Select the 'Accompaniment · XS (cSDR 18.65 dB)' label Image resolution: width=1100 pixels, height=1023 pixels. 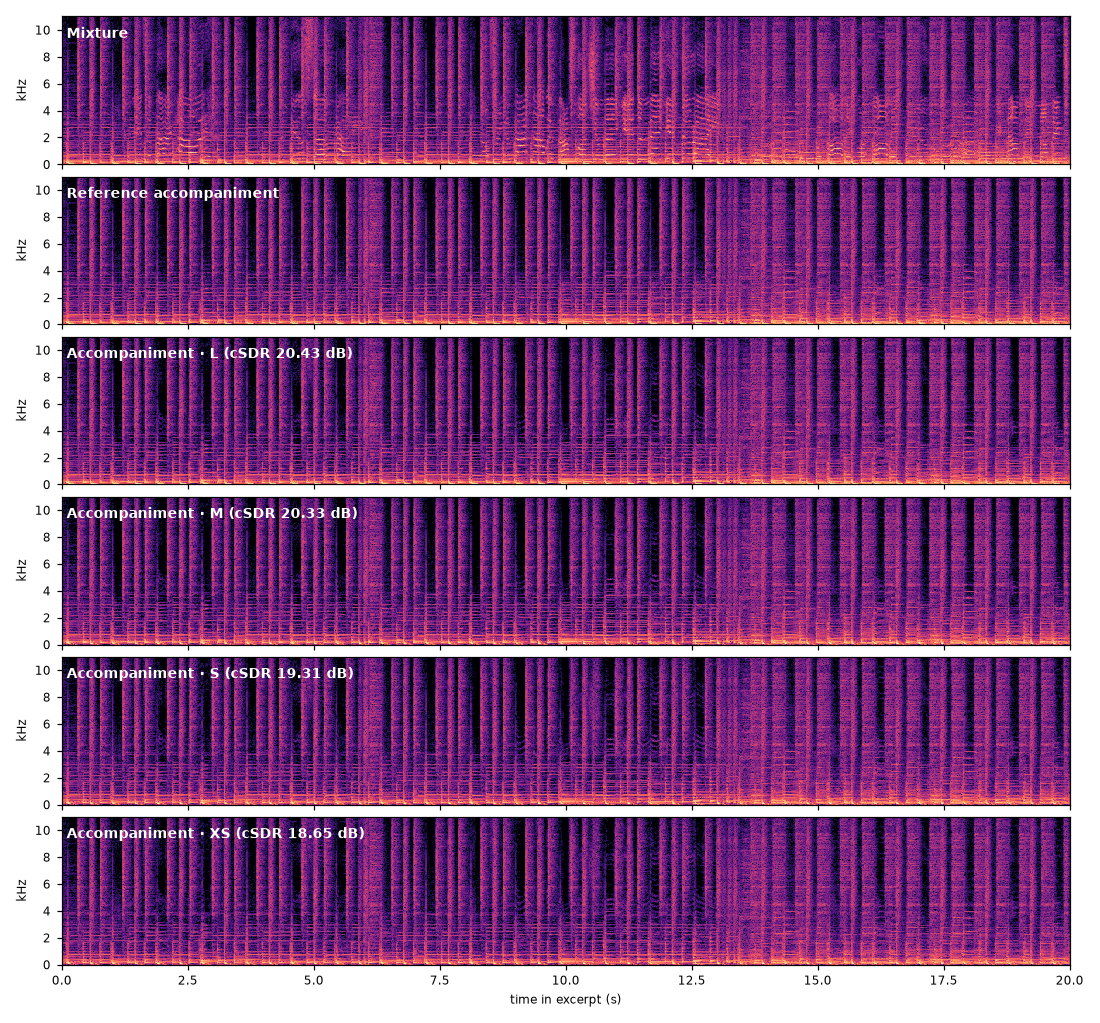point(215,833)
